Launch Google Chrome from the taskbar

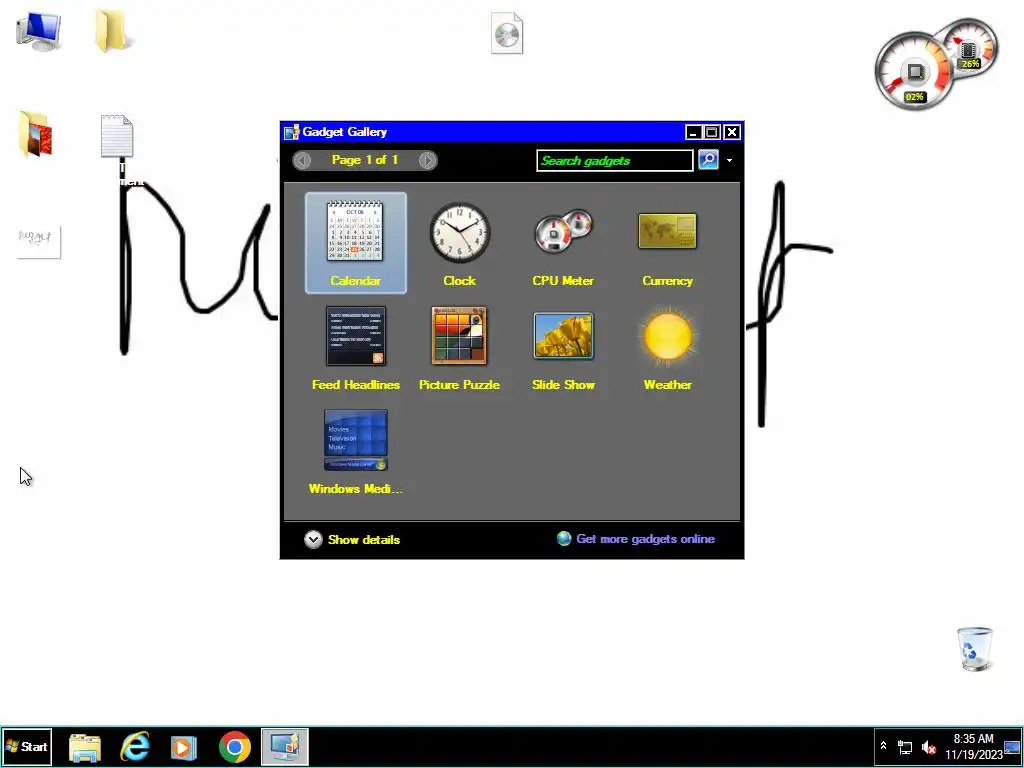pos(234,747)
